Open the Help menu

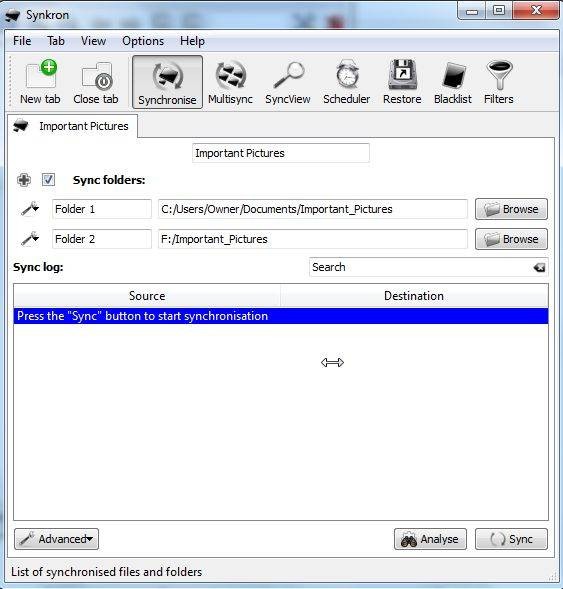[192, 41]
